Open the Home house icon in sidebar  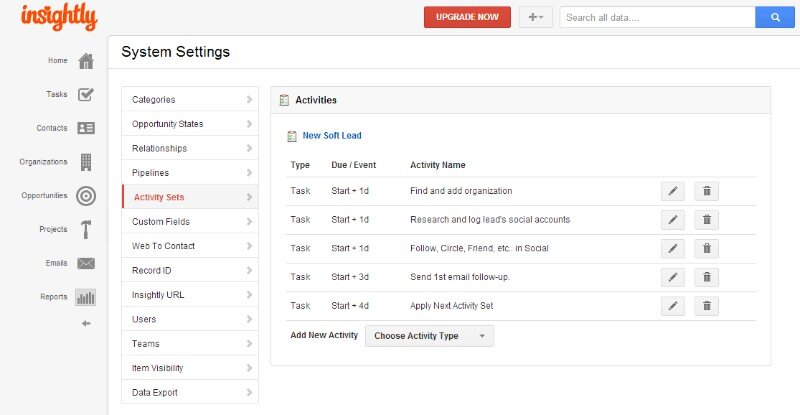(86, 61)
